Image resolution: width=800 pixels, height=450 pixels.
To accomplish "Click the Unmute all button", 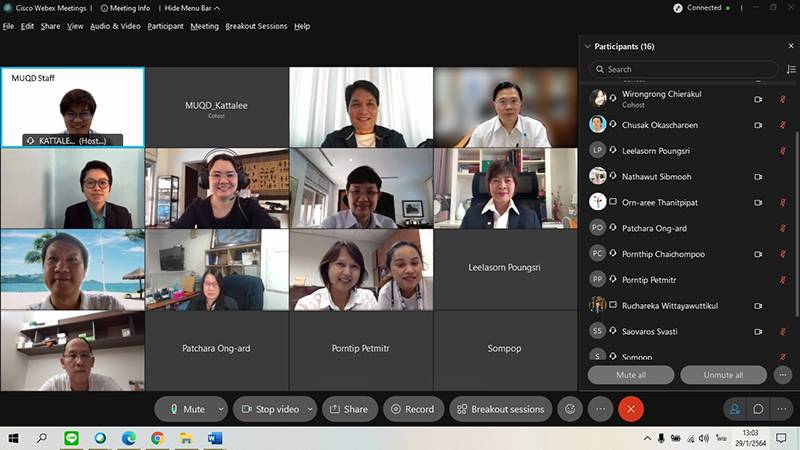I will [x=723, y=375].
